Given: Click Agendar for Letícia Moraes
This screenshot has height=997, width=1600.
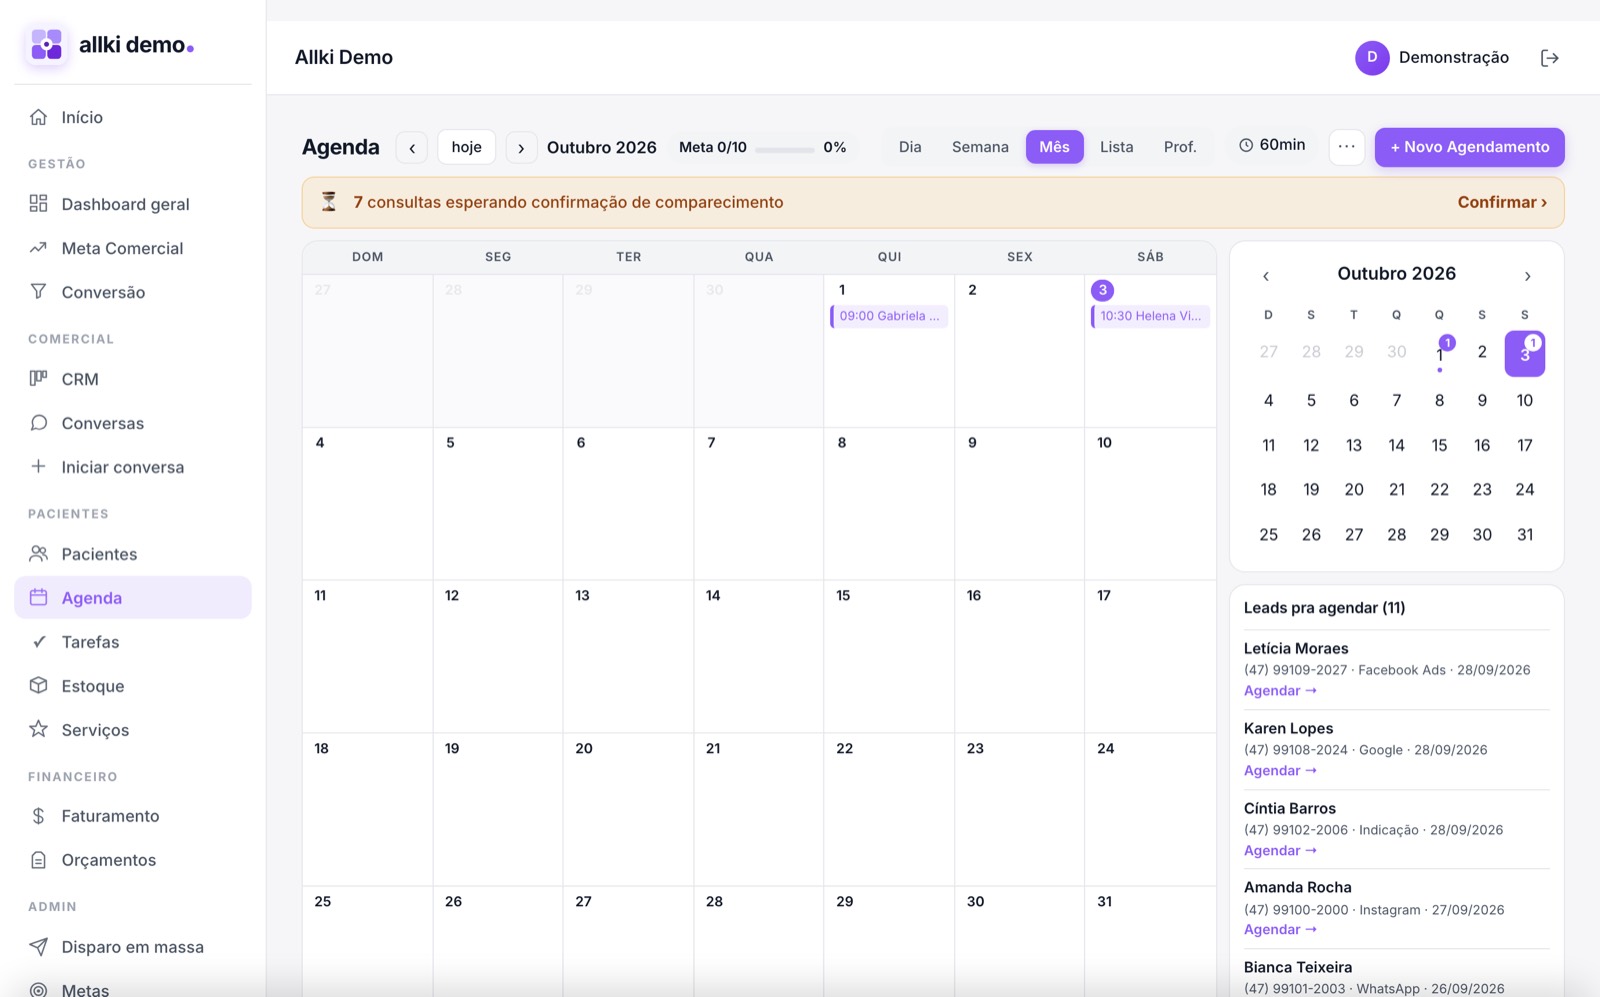Looking at the screenshot, I should pyautogui.click(x=1280, y=691).
